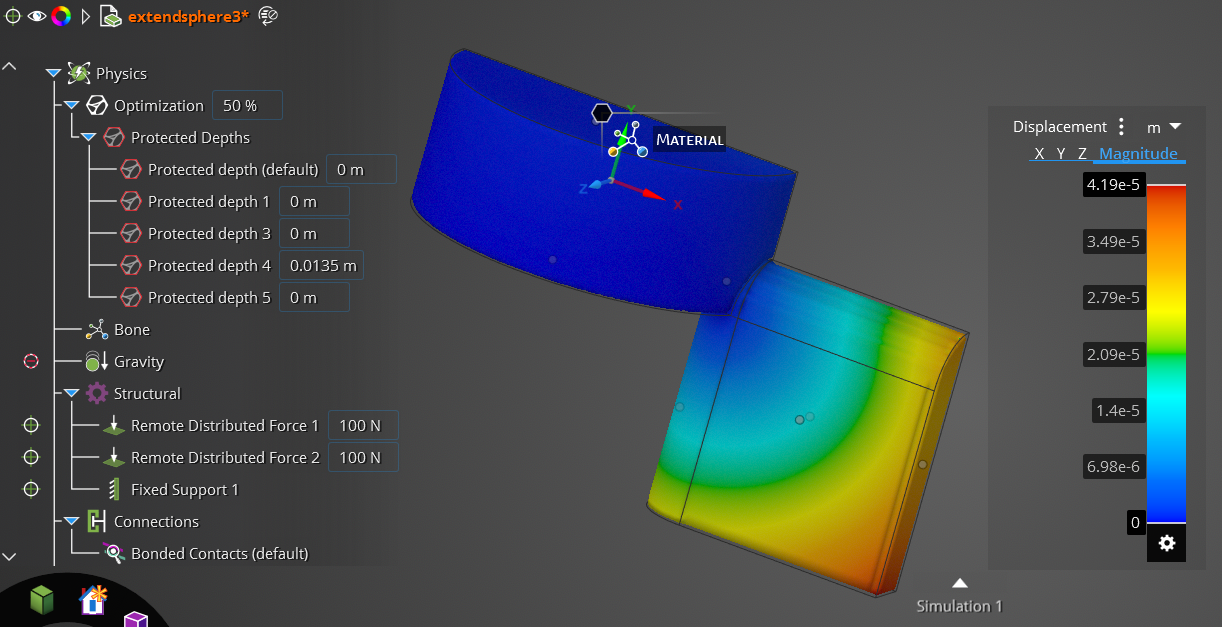Select the extendsphere3* document title
The width and height of the screenshot is (1222, 627).
[x=188, y=16]
